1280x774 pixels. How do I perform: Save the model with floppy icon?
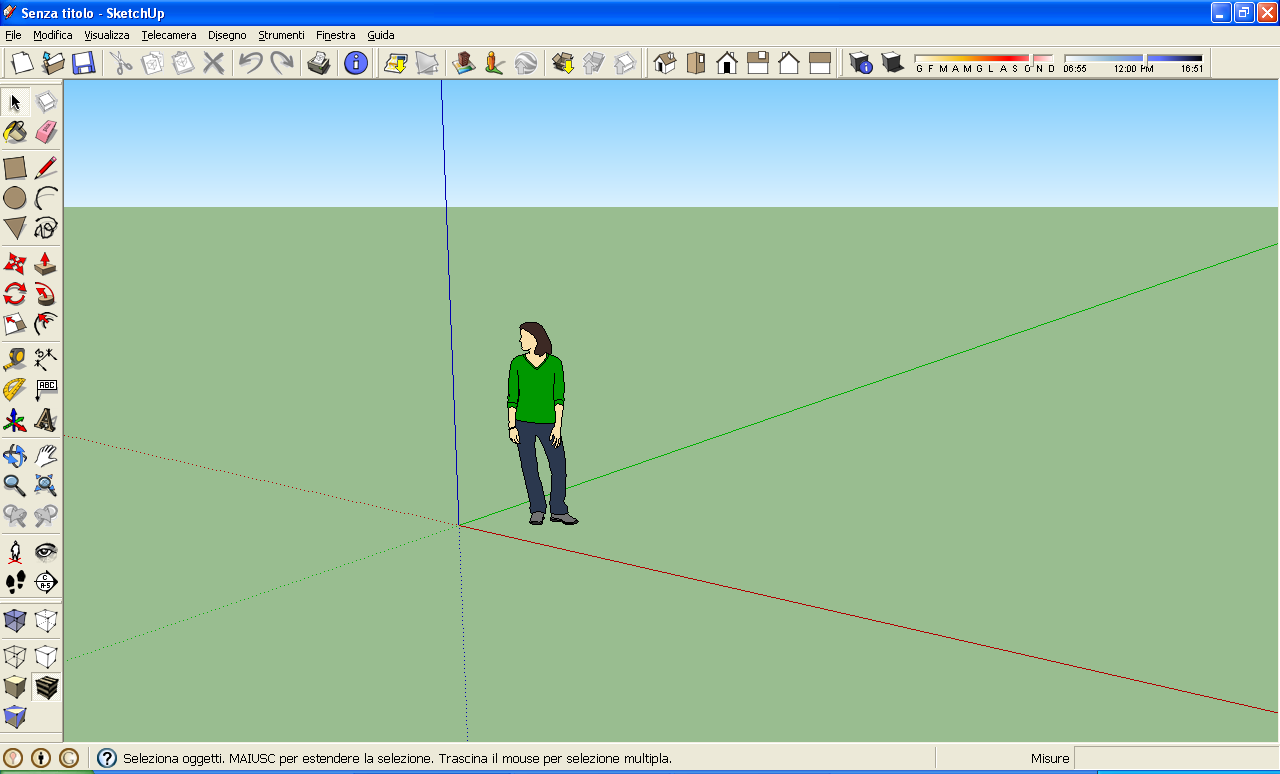coord(83,63)
